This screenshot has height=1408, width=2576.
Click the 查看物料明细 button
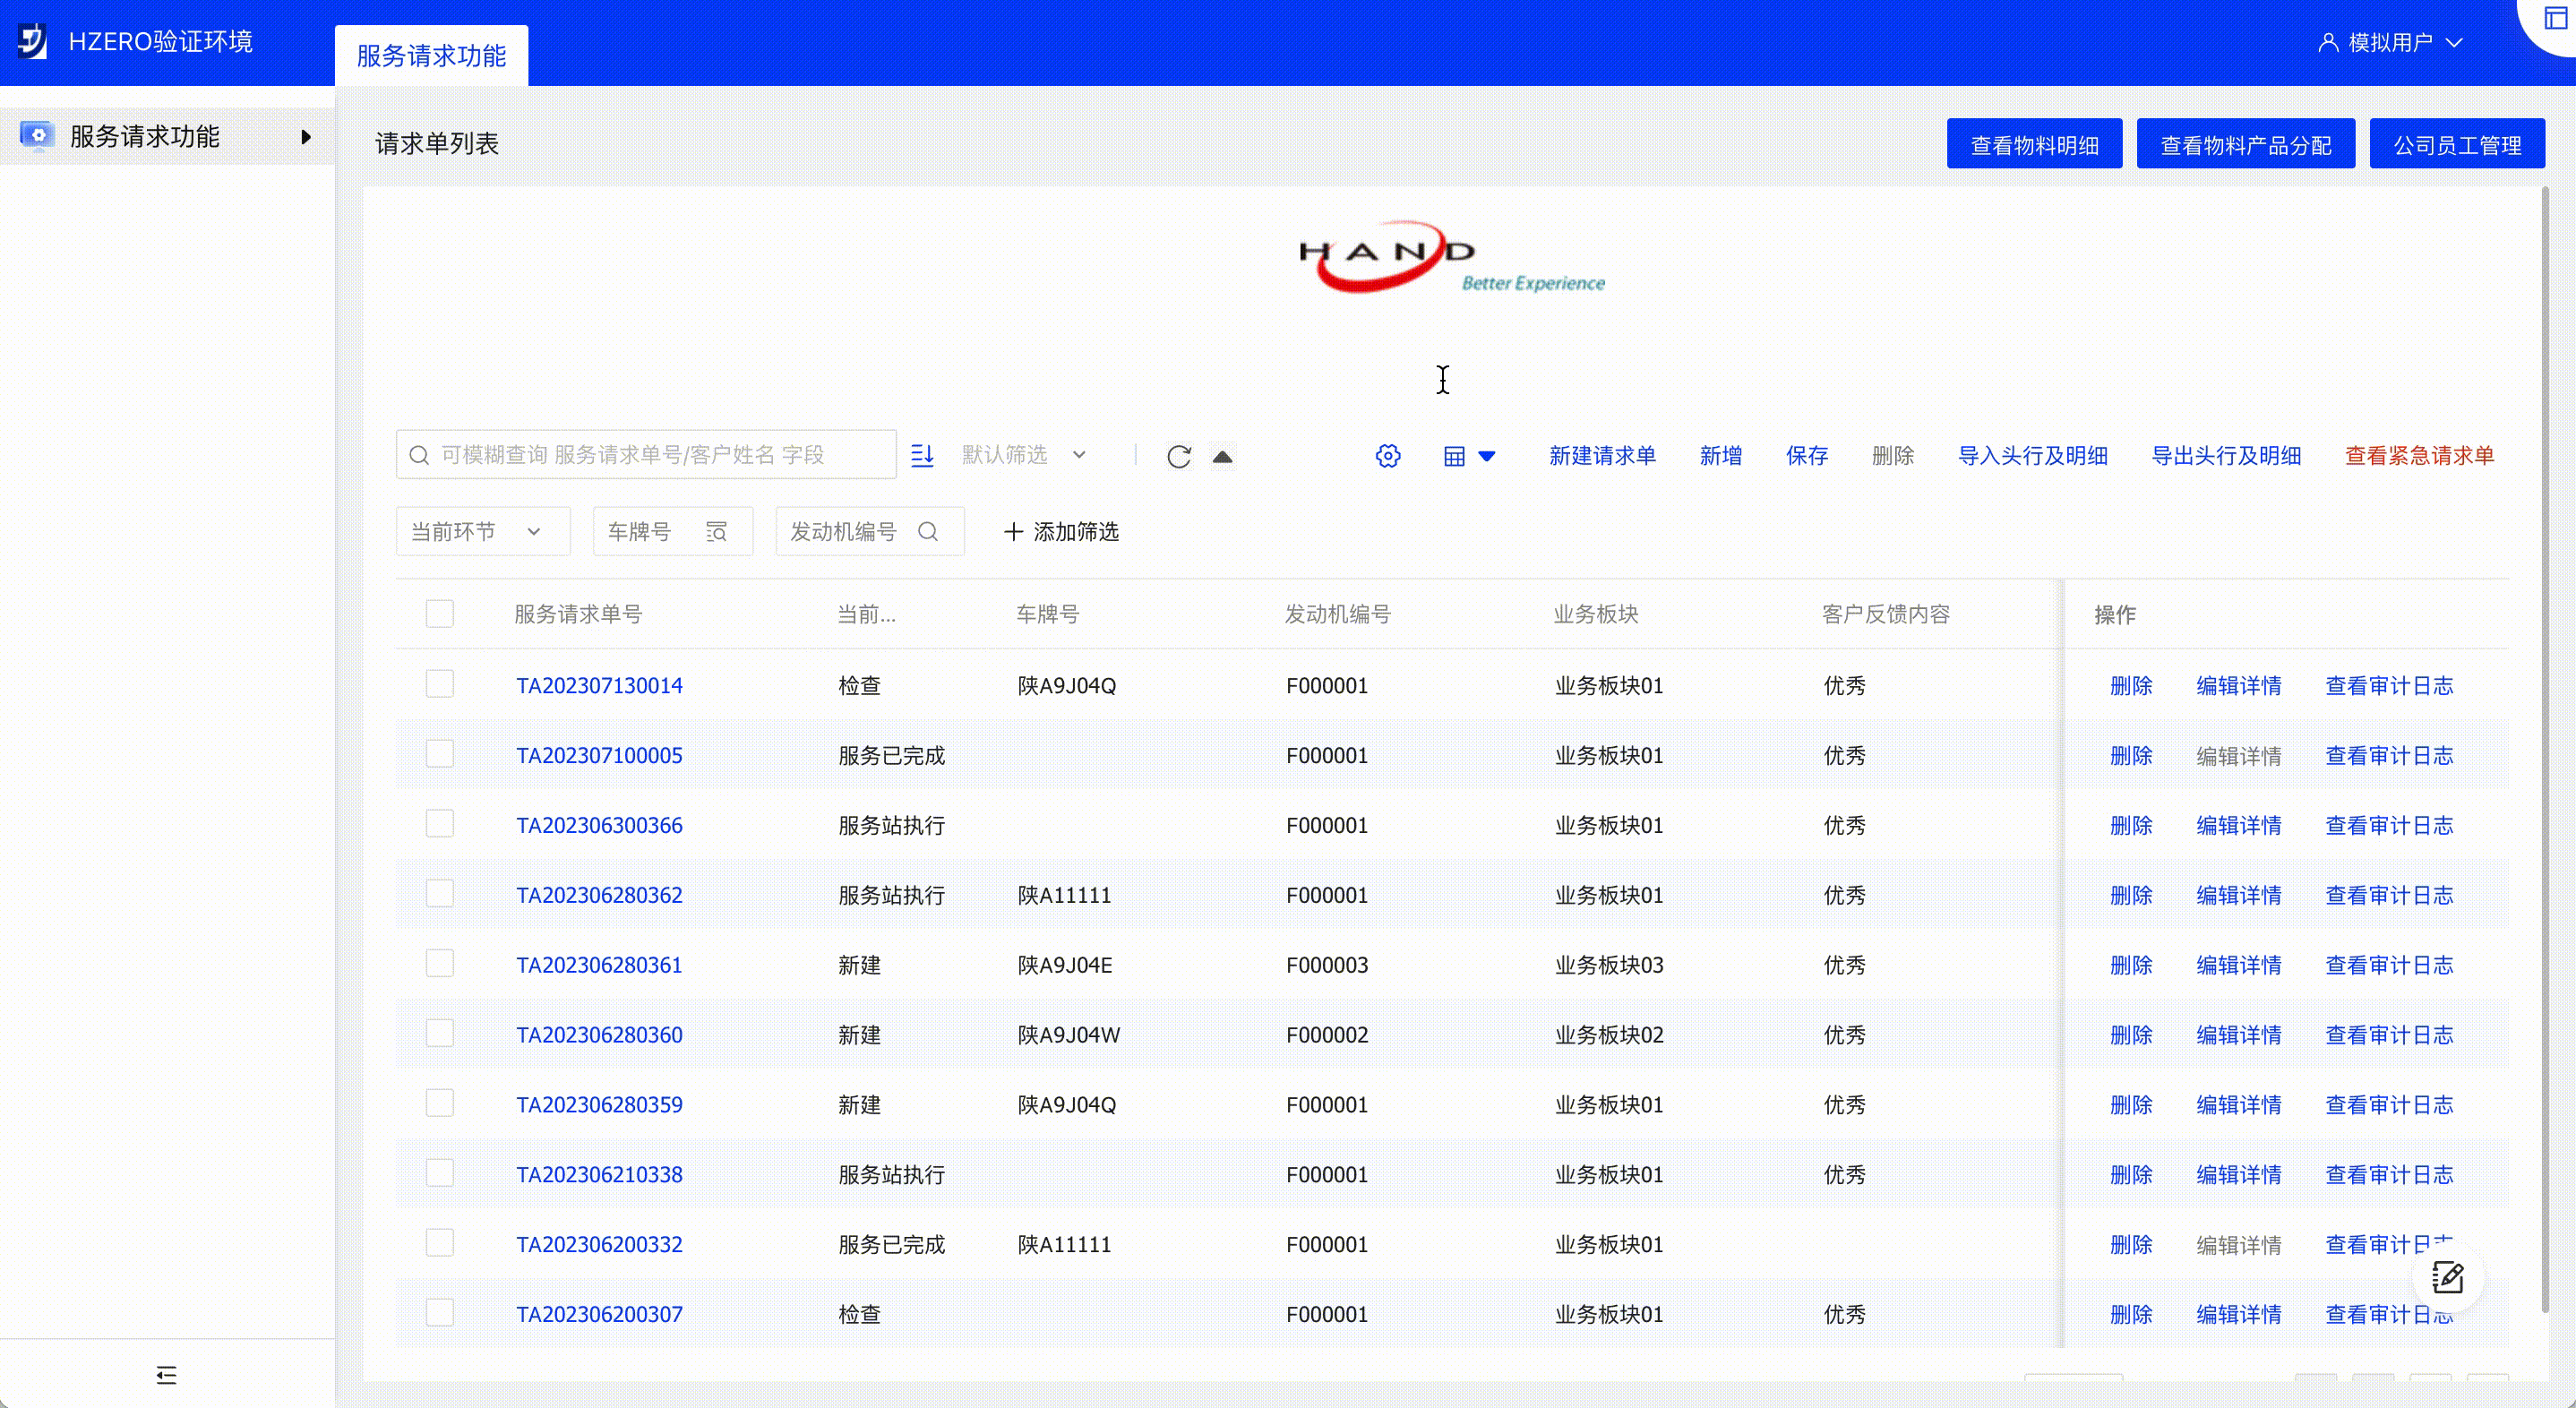2033,145
